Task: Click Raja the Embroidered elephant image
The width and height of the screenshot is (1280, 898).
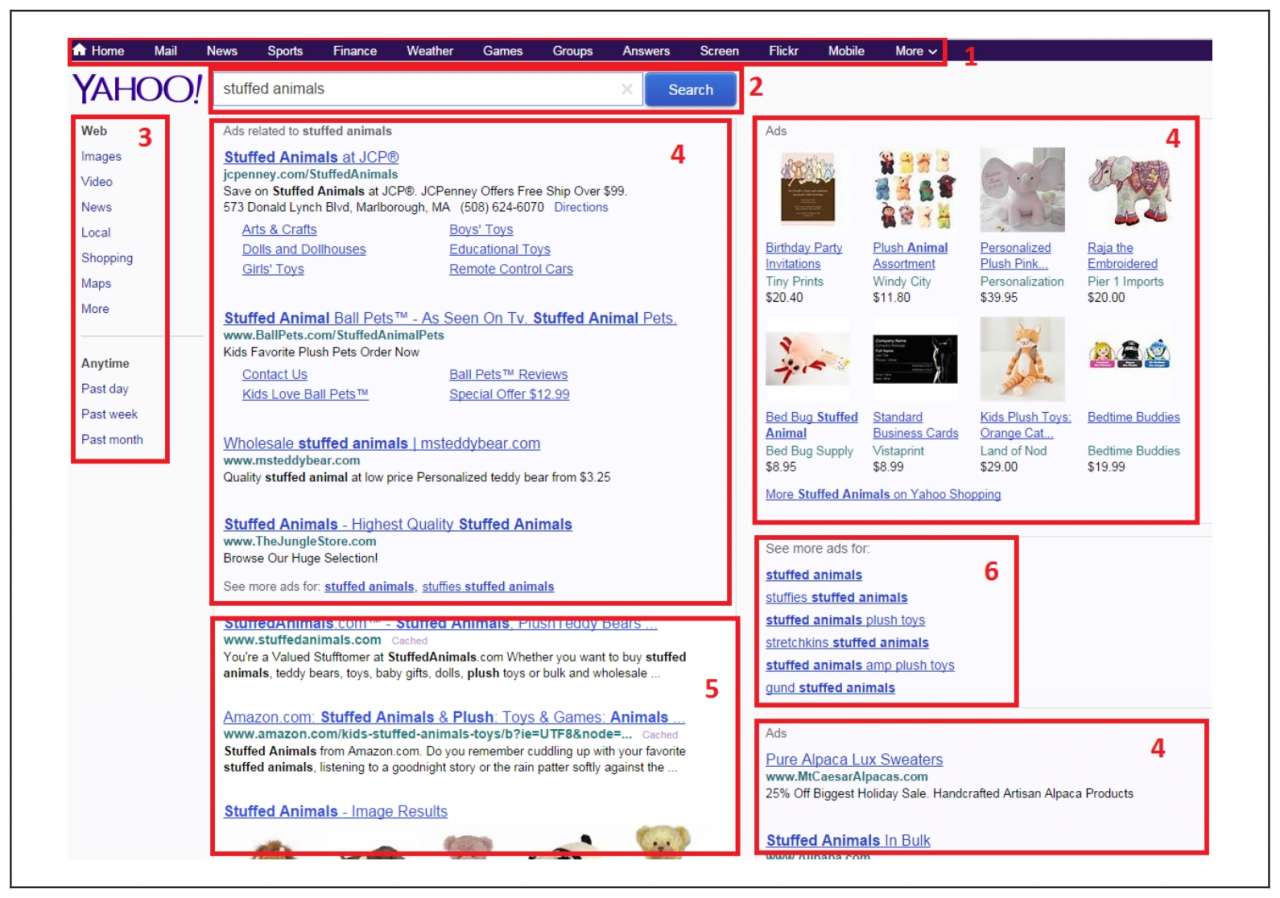Action: [x=1129, y=190]
